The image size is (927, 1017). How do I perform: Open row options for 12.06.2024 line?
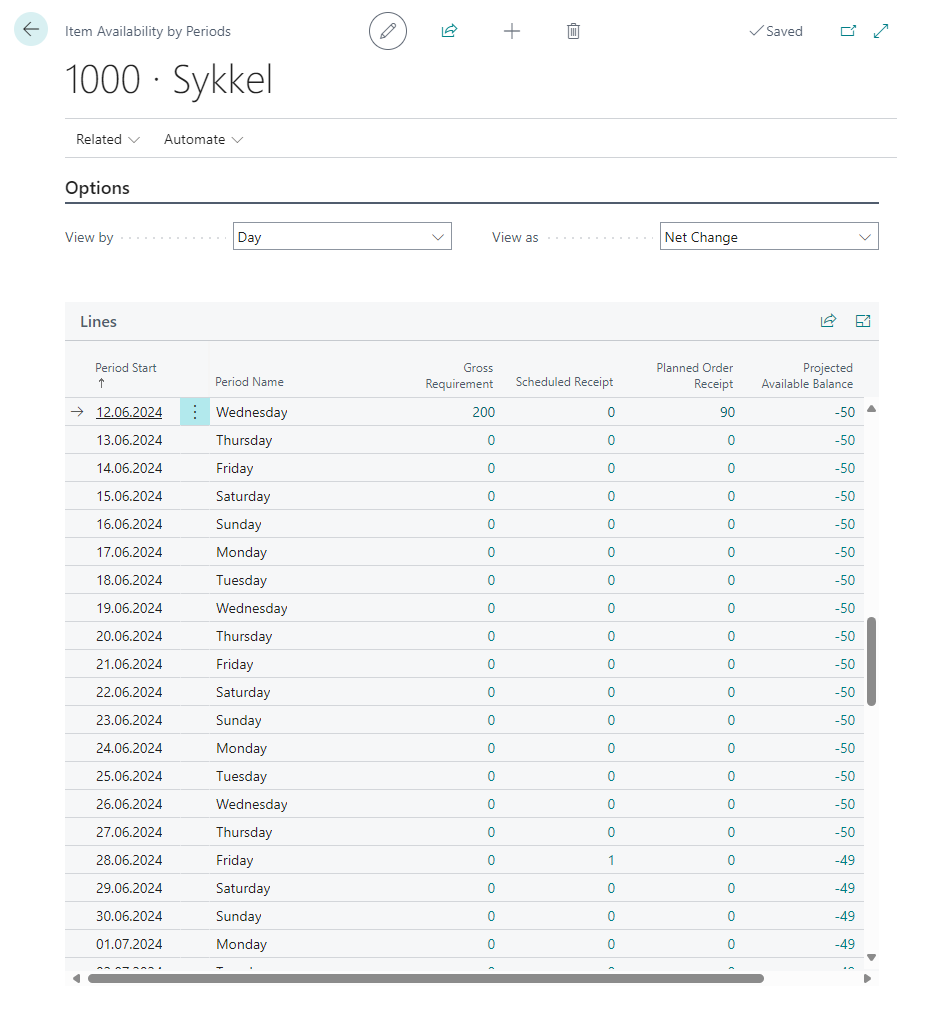click(x=194, y=412)
